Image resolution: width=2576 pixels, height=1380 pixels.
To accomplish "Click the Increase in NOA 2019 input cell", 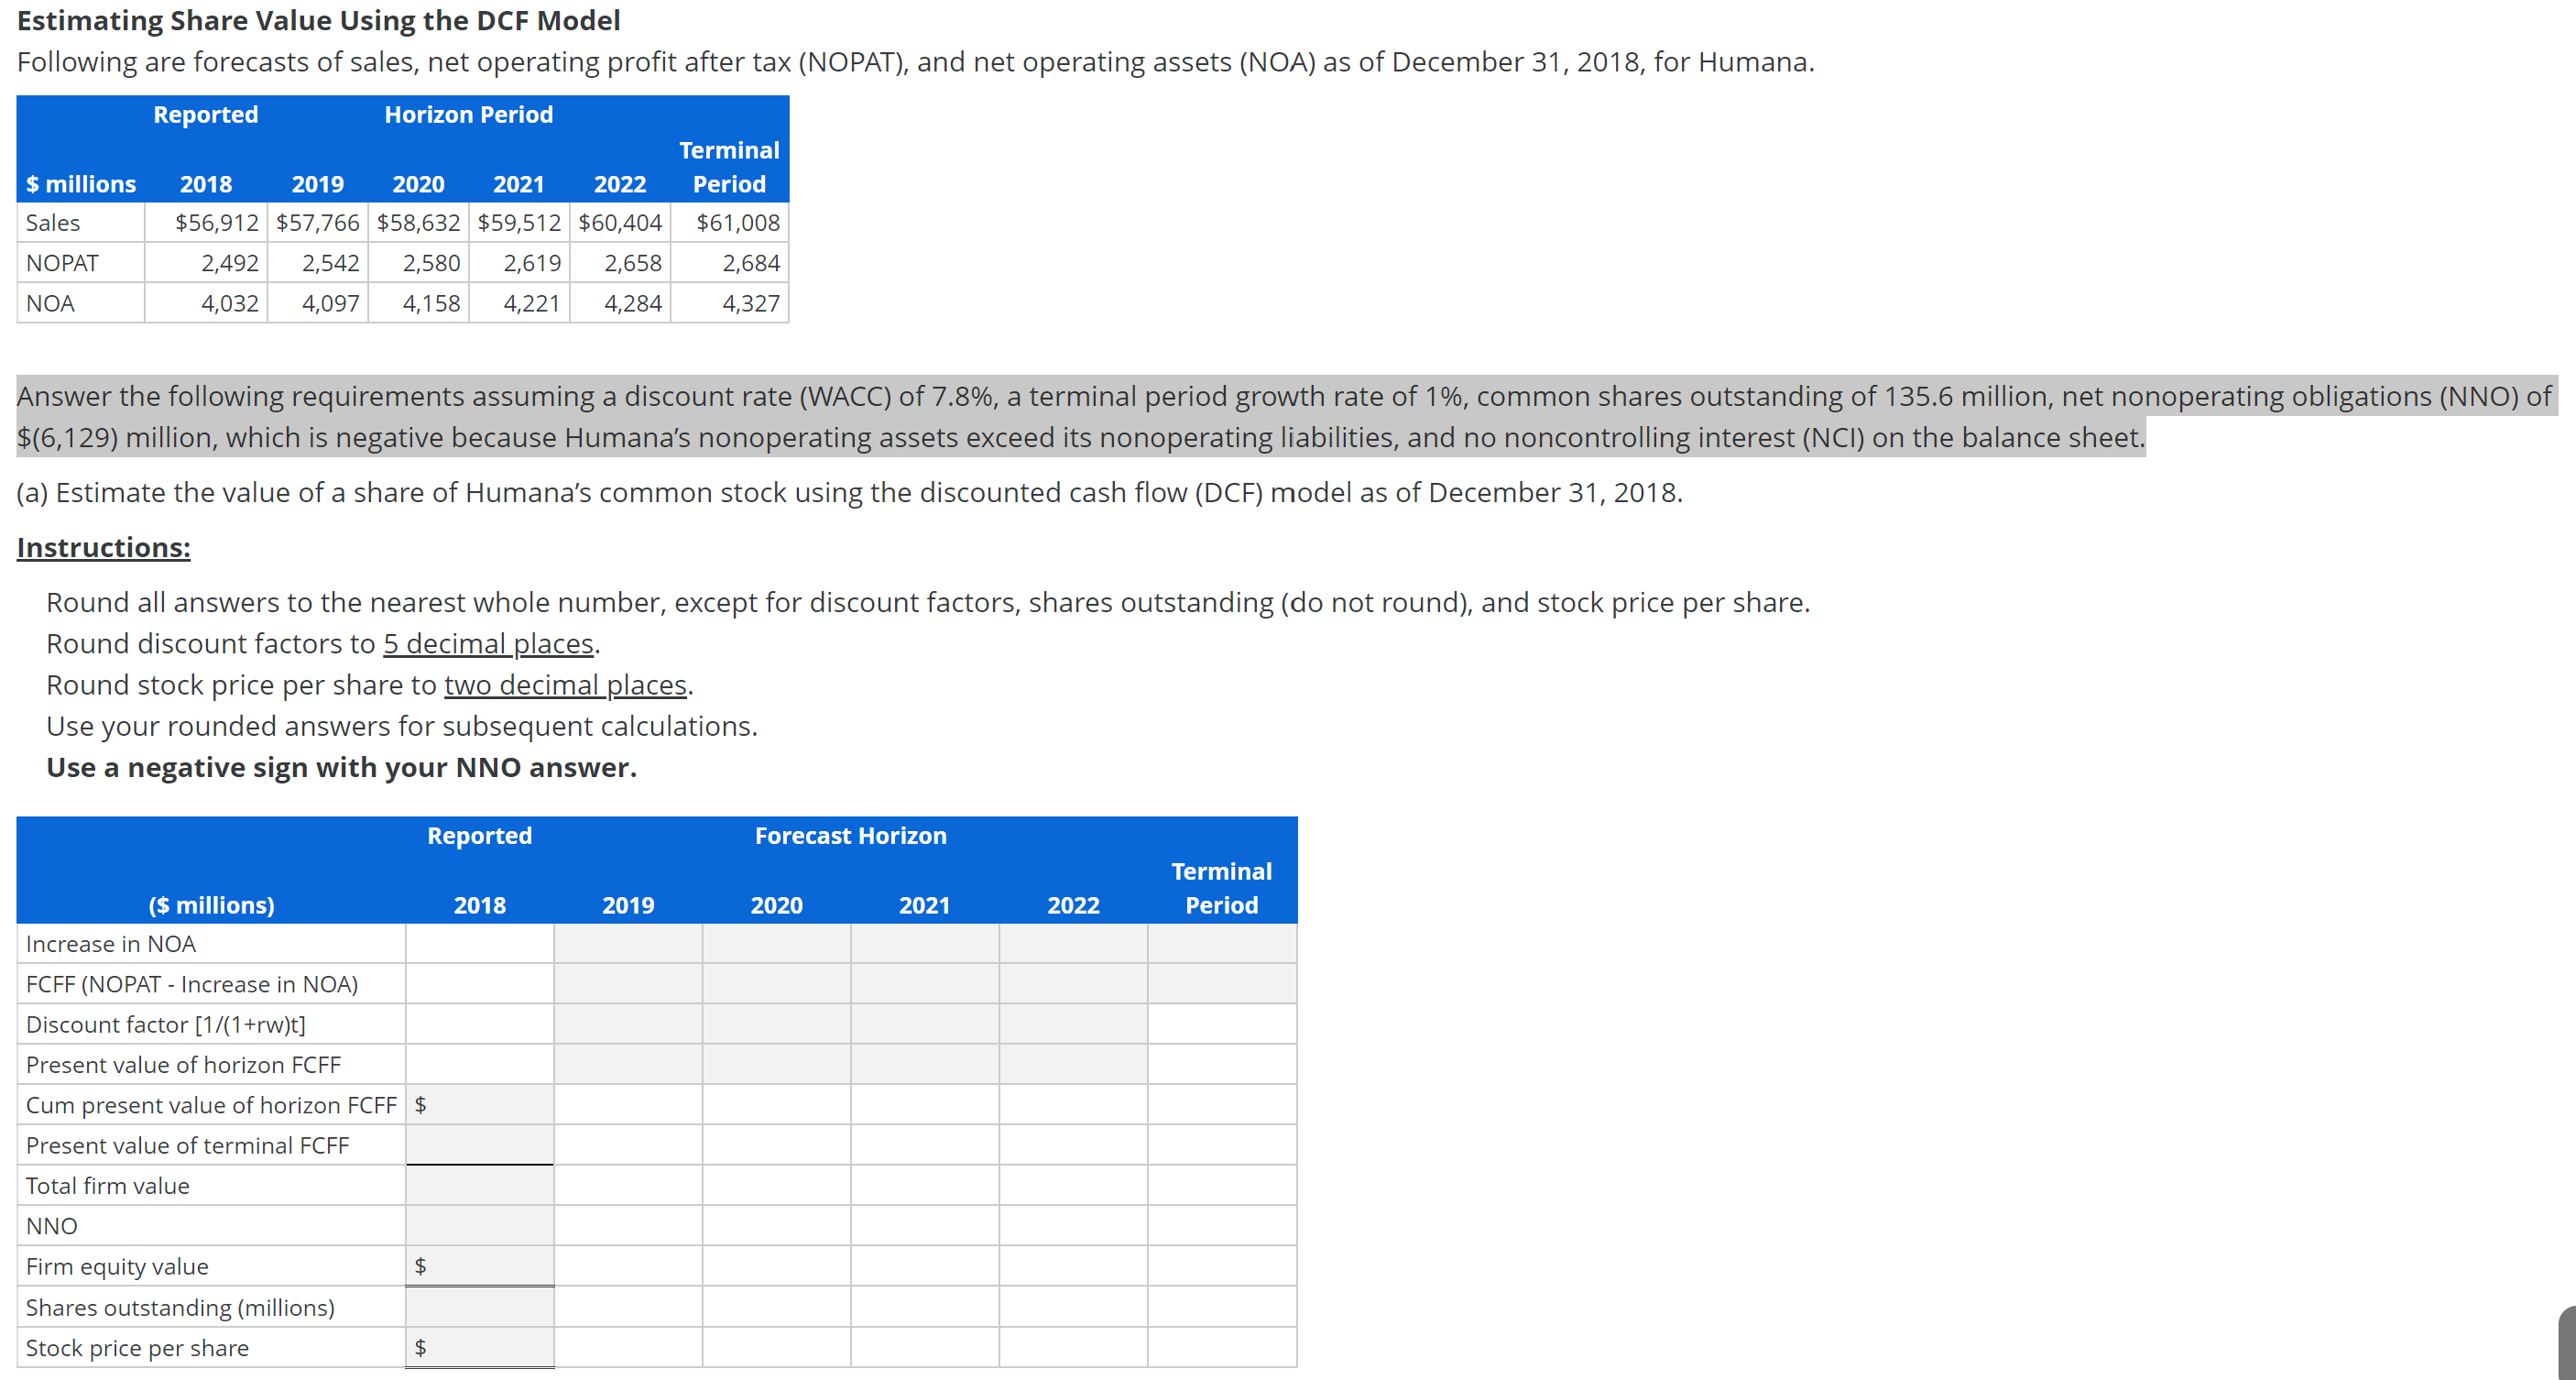I will 627,942.
